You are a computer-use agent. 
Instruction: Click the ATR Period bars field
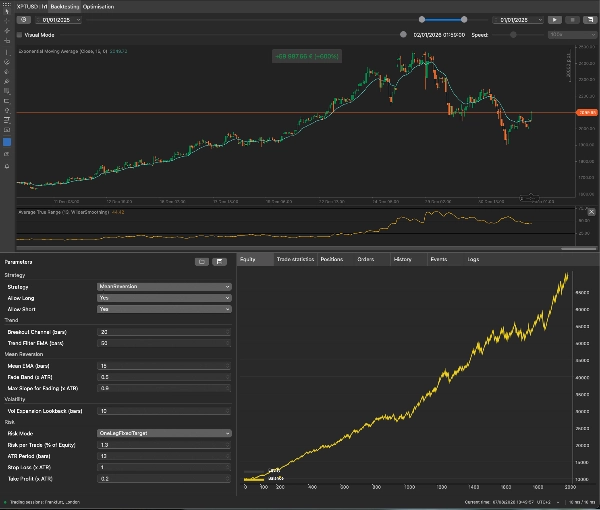164,456
